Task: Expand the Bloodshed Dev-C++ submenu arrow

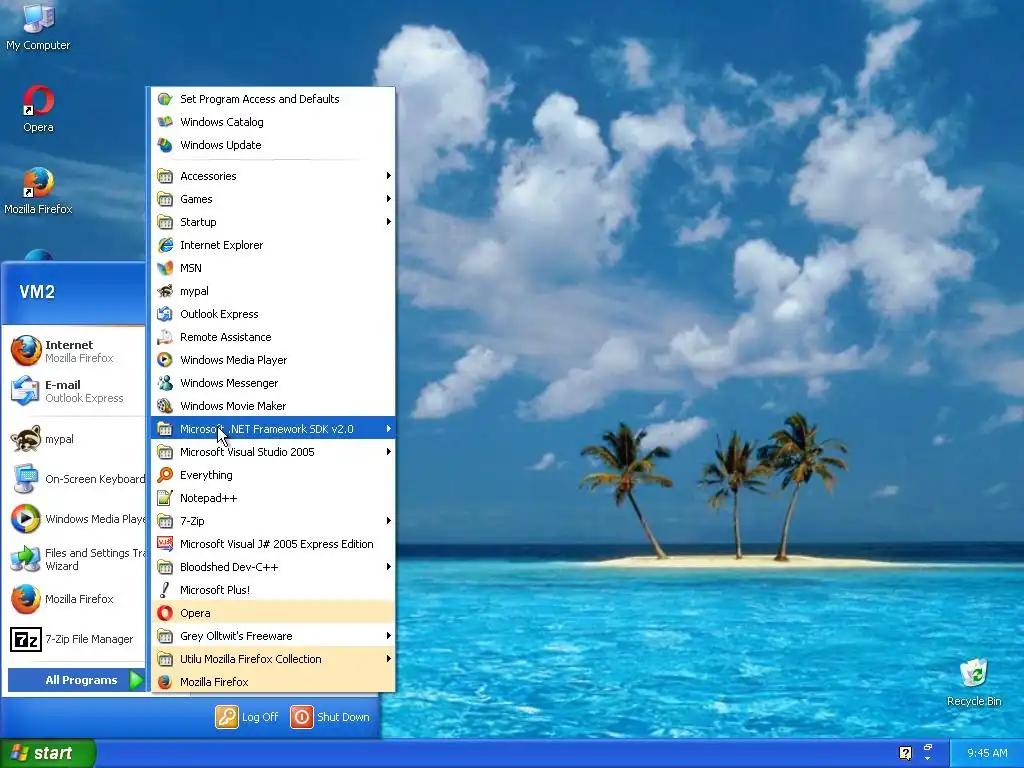Action: 389,566
